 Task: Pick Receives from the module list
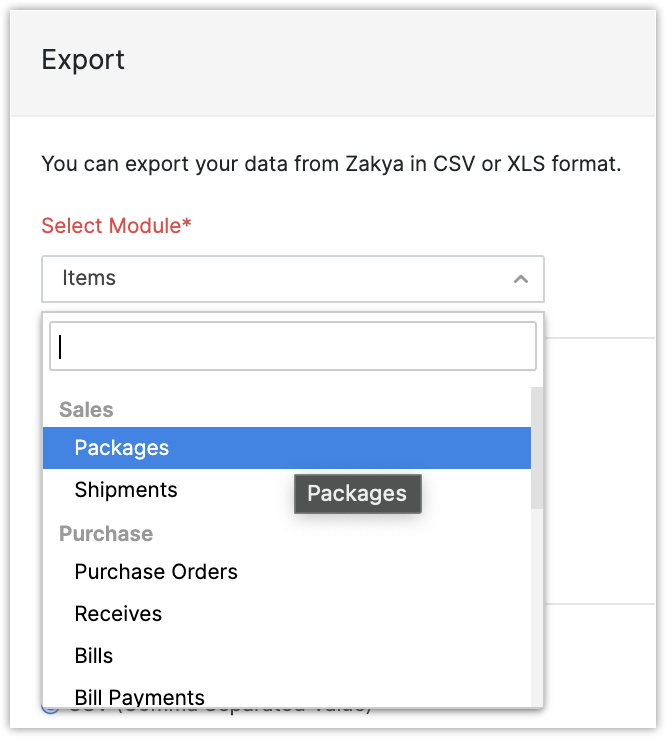(x=118, y=614)
